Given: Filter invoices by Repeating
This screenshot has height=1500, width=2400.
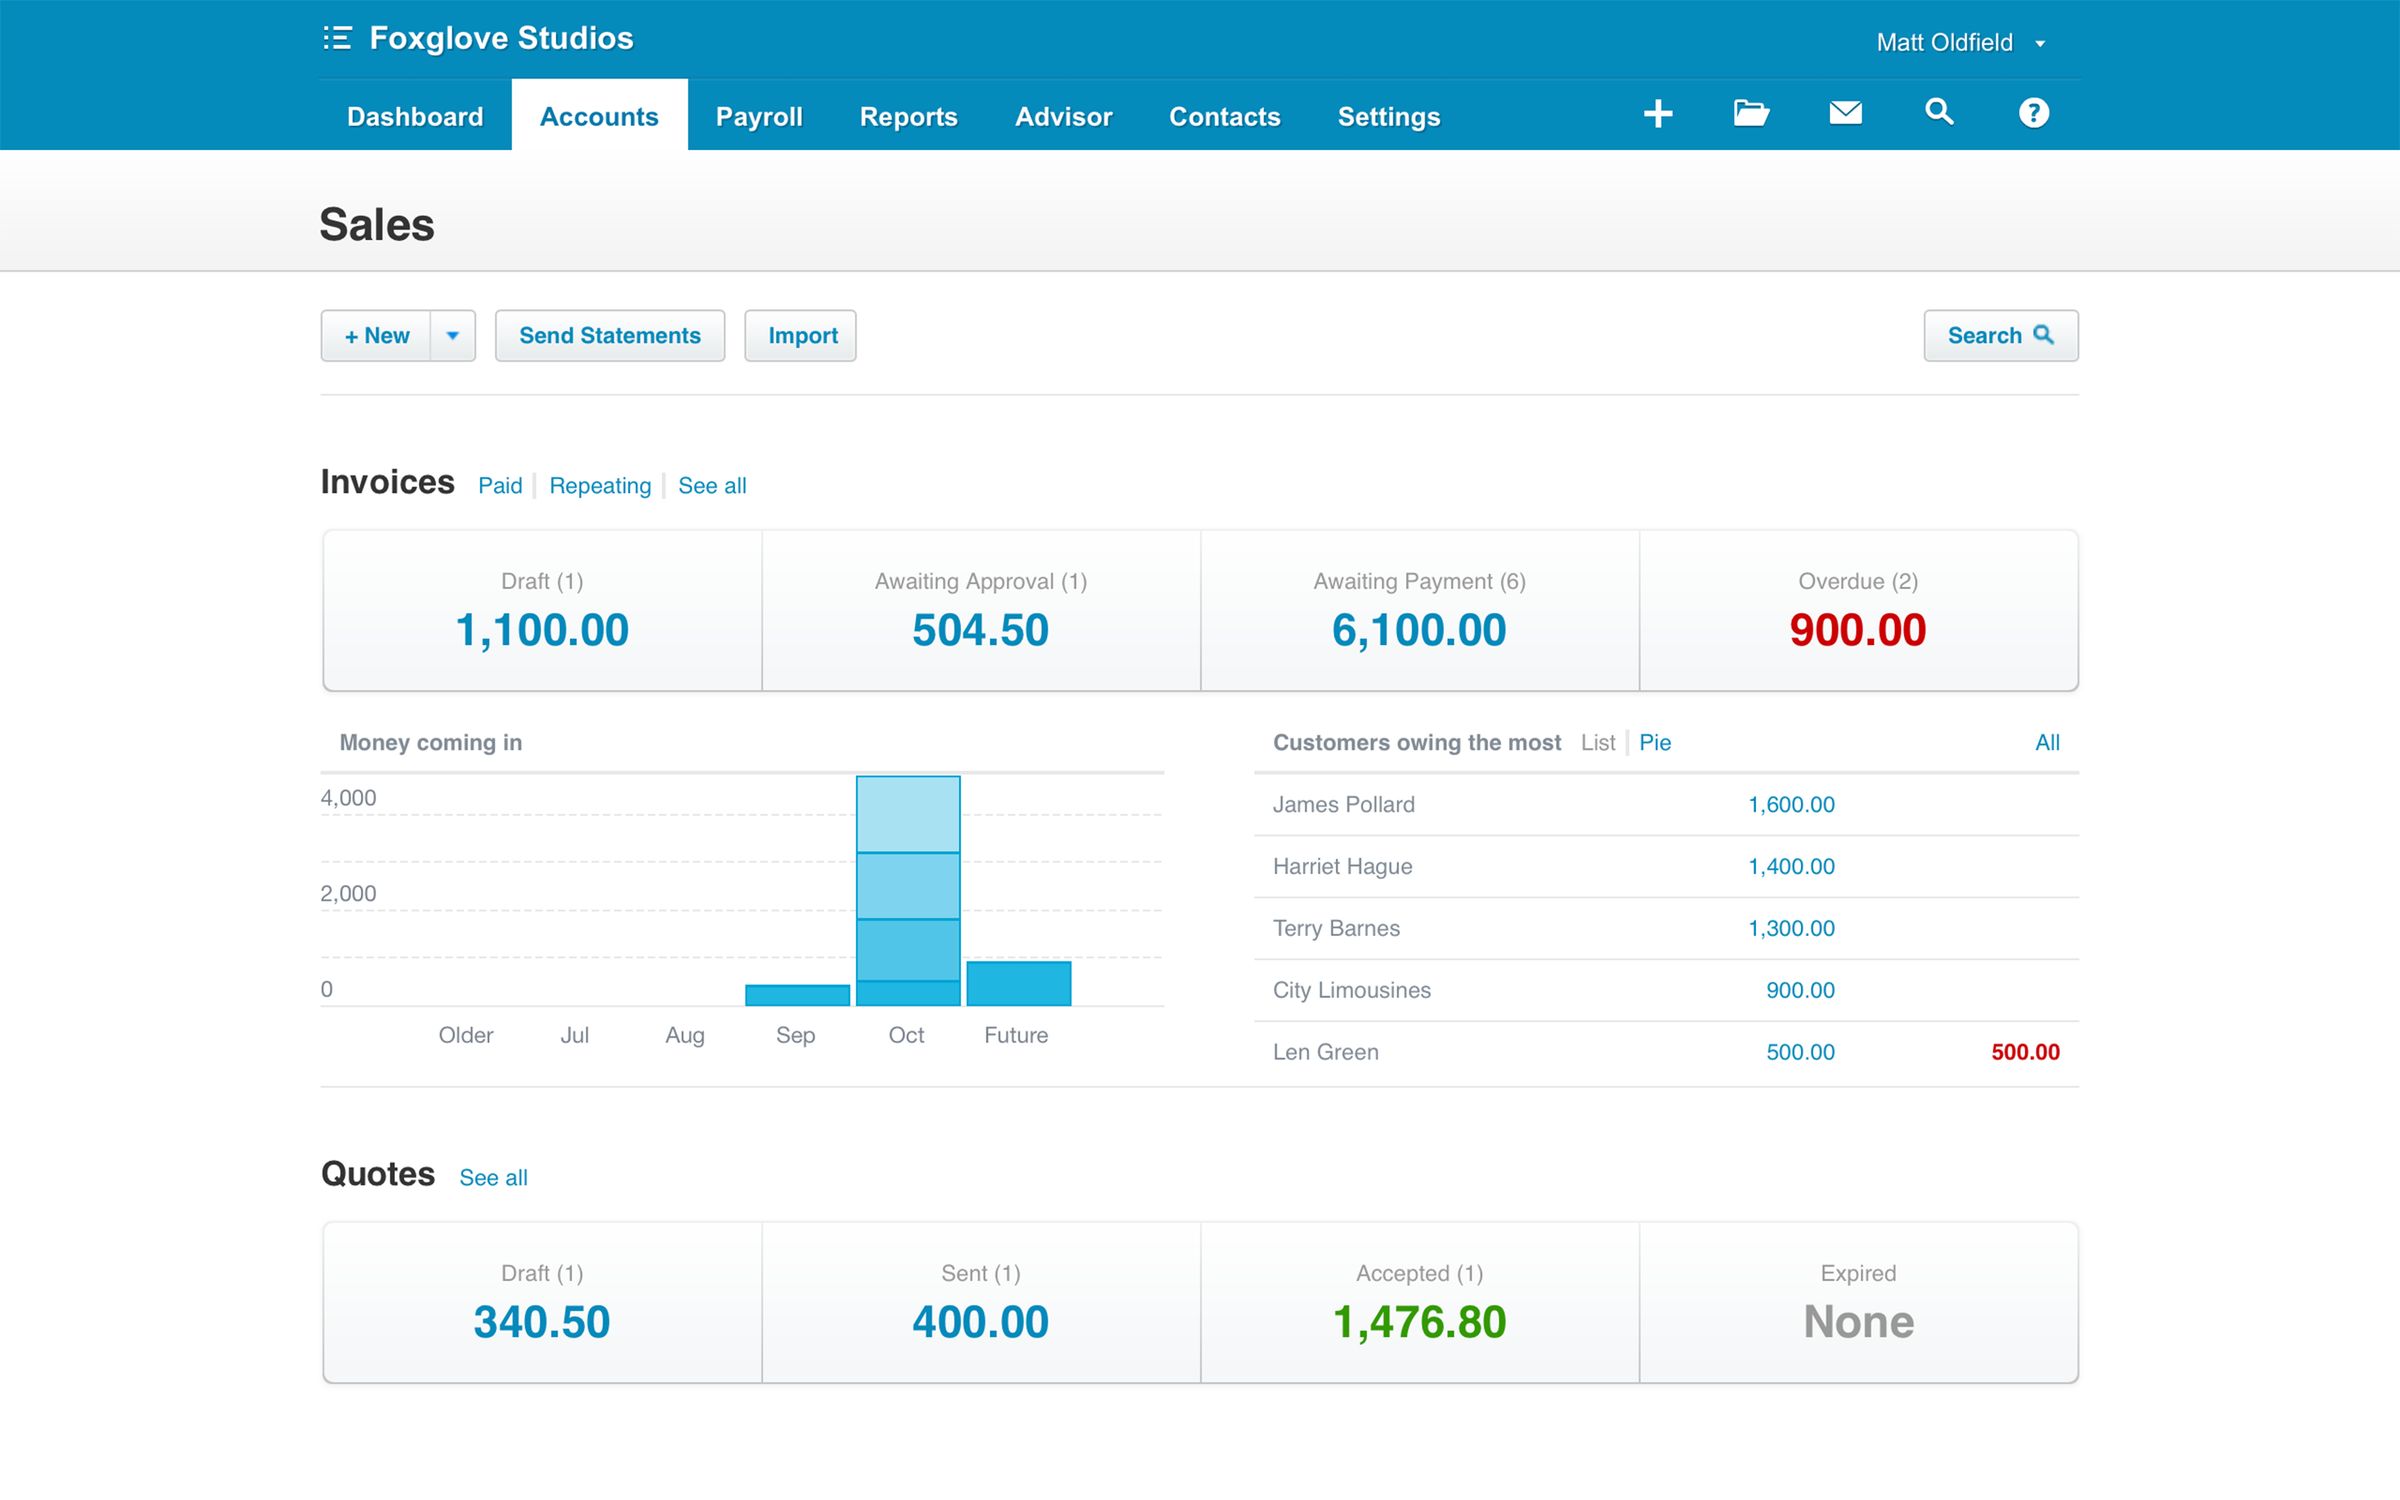Looking at the screenshot, I should tap(599, 485).
